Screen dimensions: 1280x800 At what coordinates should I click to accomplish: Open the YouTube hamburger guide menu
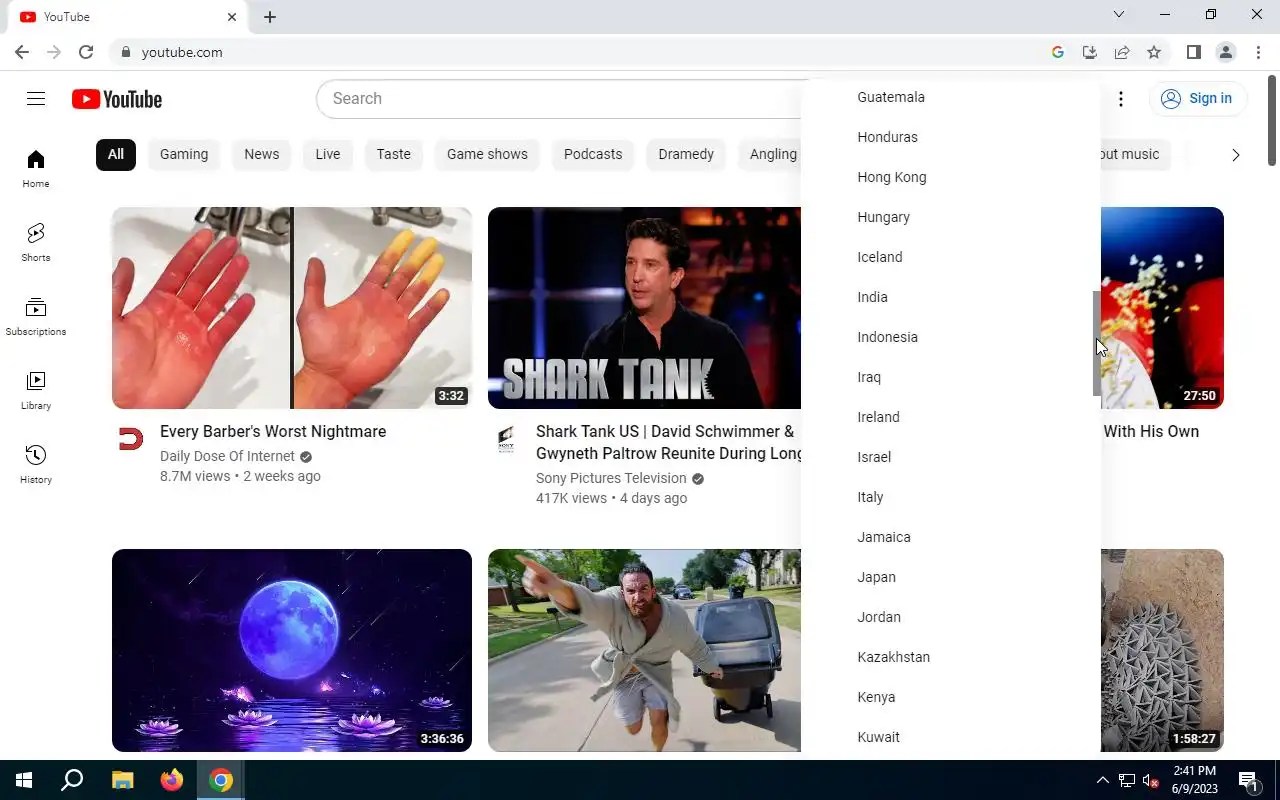36,98
